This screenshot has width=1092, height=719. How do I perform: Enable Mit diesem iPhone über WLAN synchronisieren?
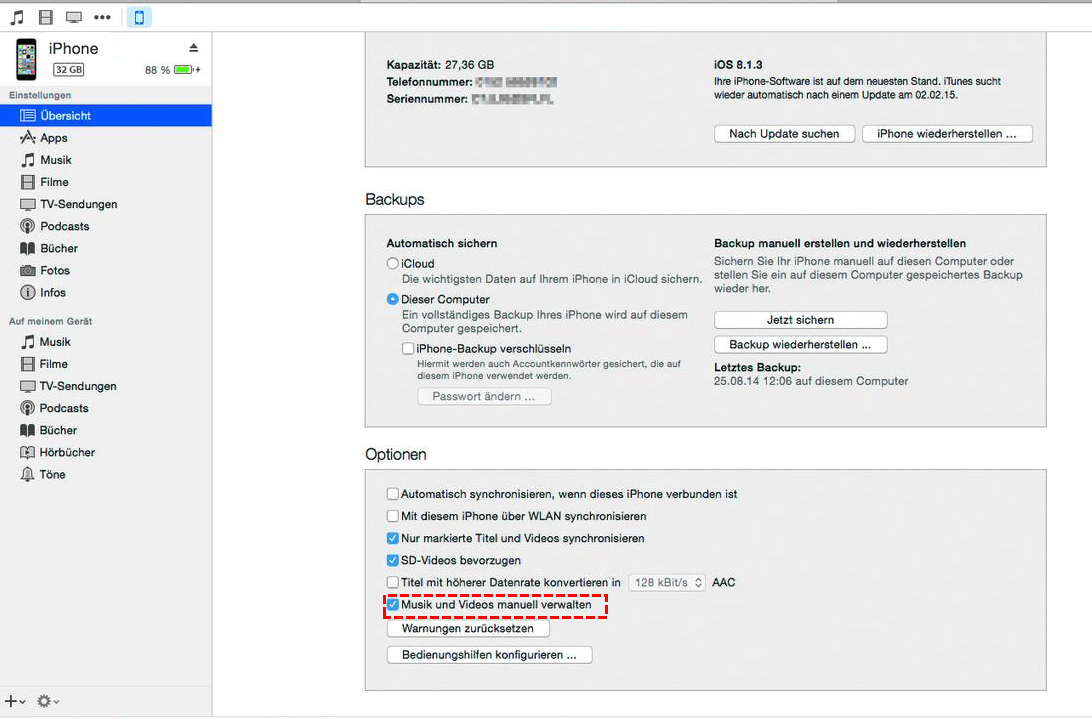click(x=393, y=516)
